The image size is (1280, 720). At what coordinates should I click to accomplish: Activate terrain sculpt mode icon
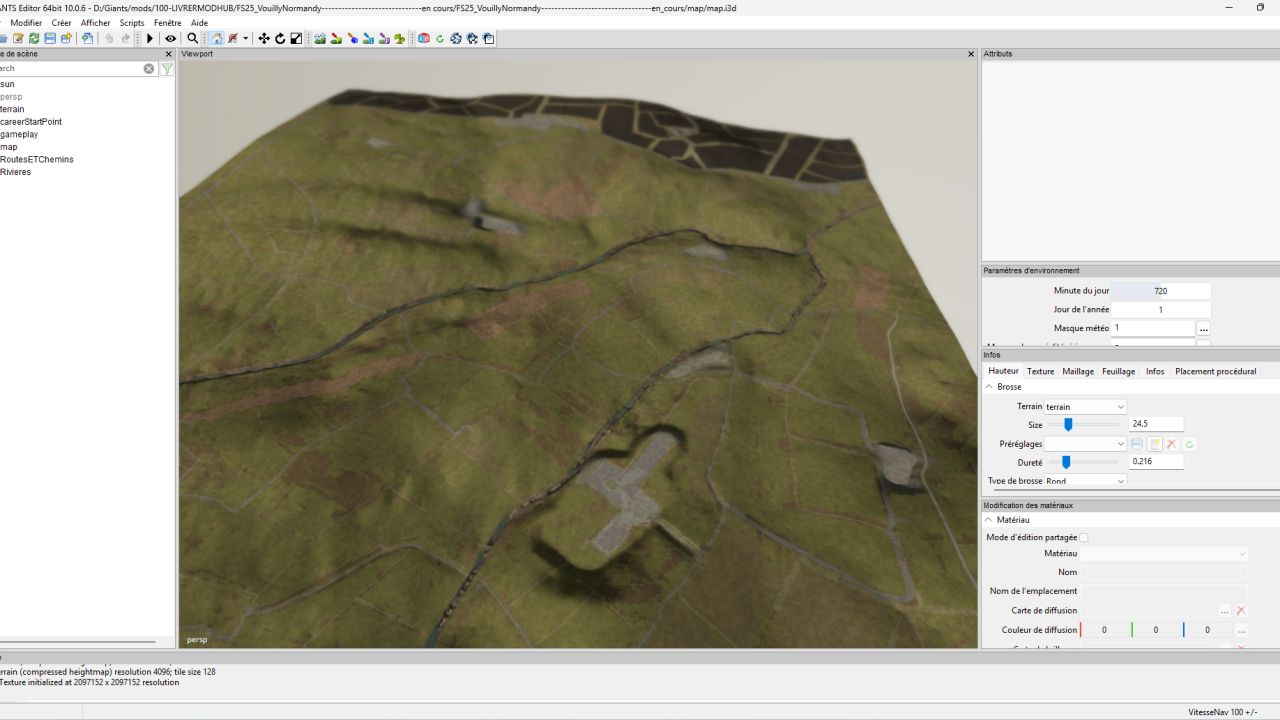(x=320, y=38)
